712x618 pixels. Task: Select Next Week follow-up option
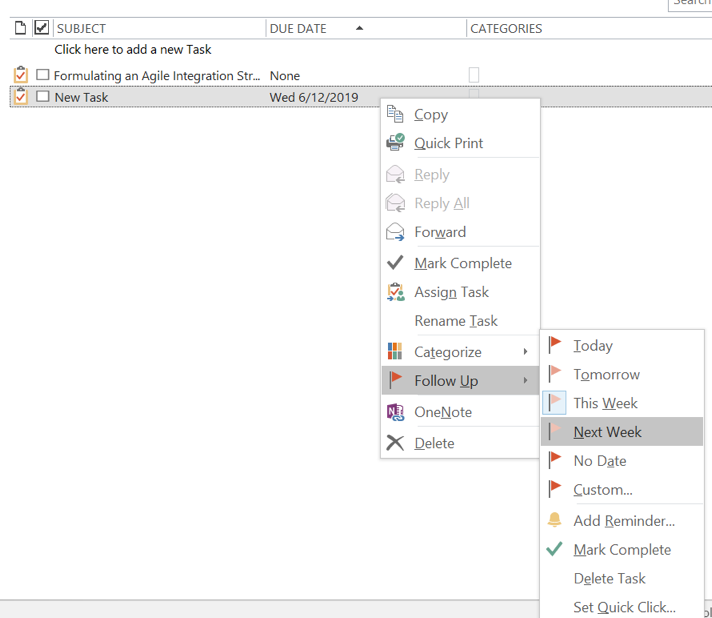coord(607,432)
